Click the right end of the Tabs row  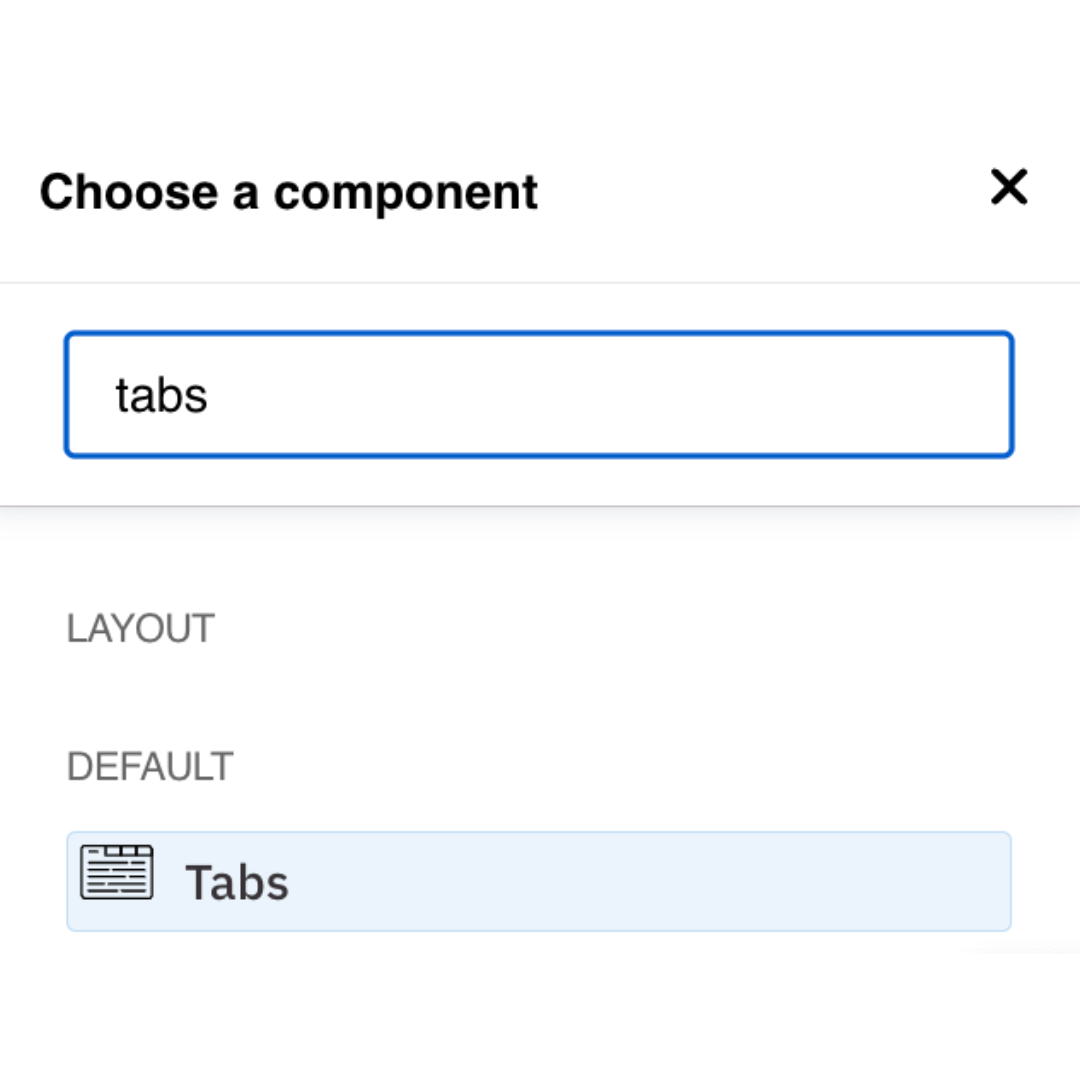(x=960, y=881)
